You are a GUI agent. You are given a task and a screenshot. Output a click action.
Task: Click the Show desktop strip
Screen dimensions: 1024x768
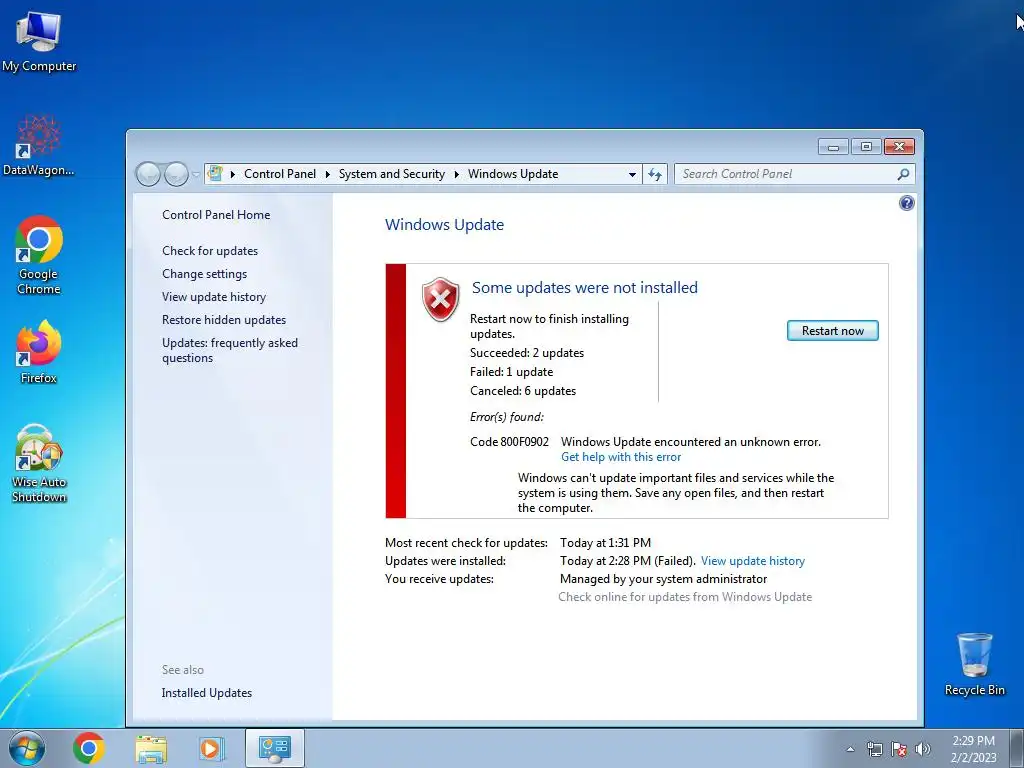tap(1019, 748)
